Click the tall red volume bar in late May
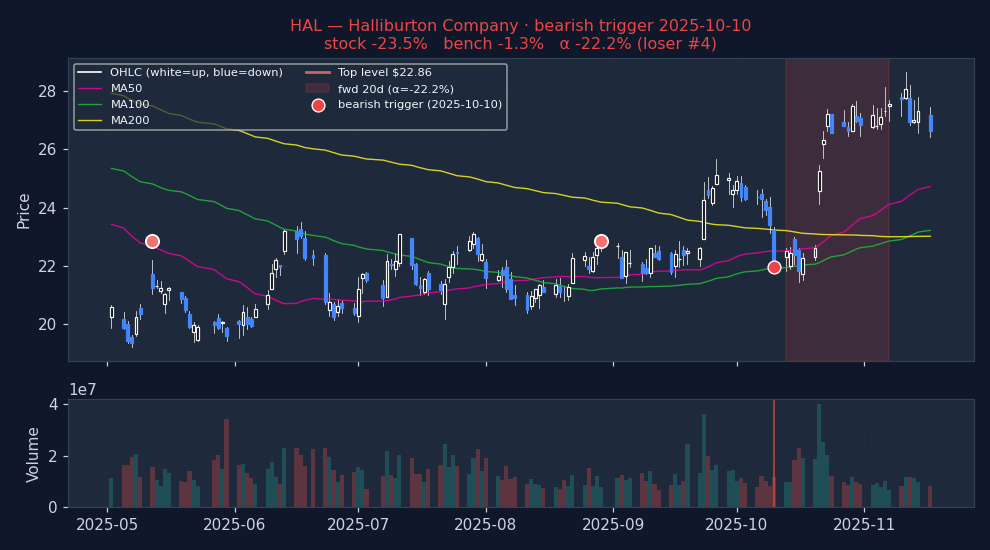 tap(227, 463)
